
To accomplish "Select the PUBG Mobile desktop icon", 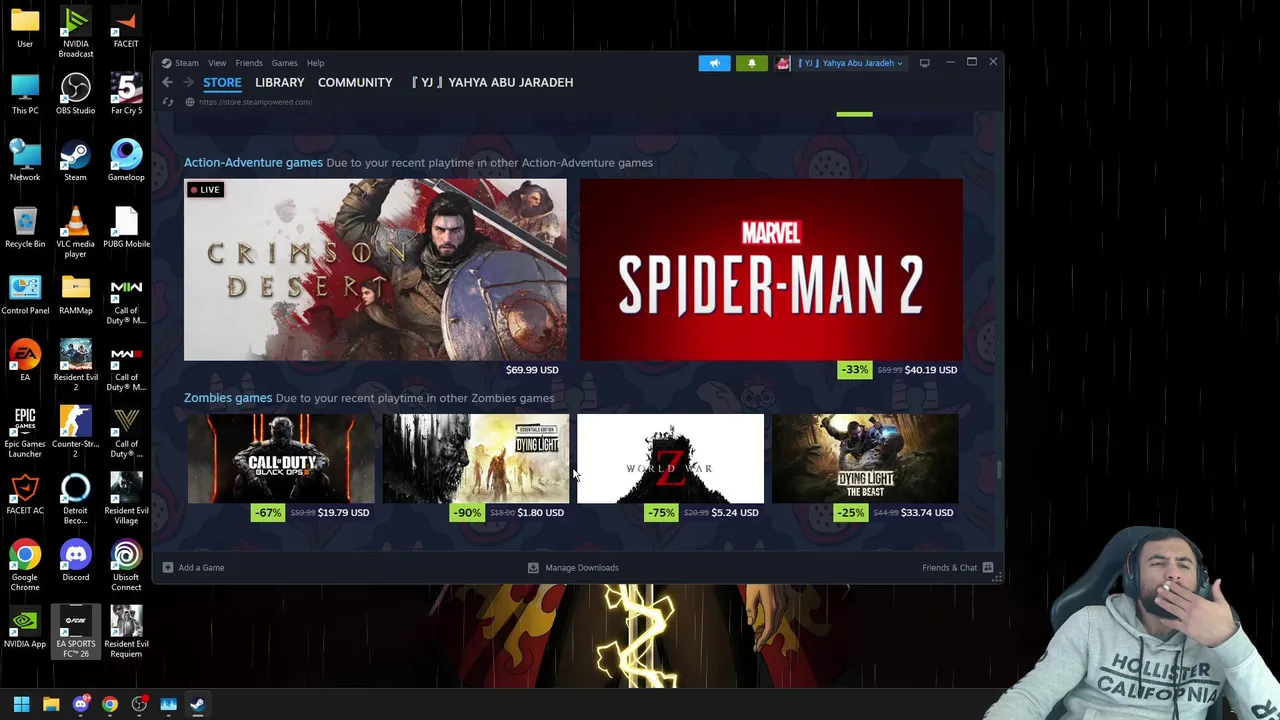I will [x=126, y=227].
